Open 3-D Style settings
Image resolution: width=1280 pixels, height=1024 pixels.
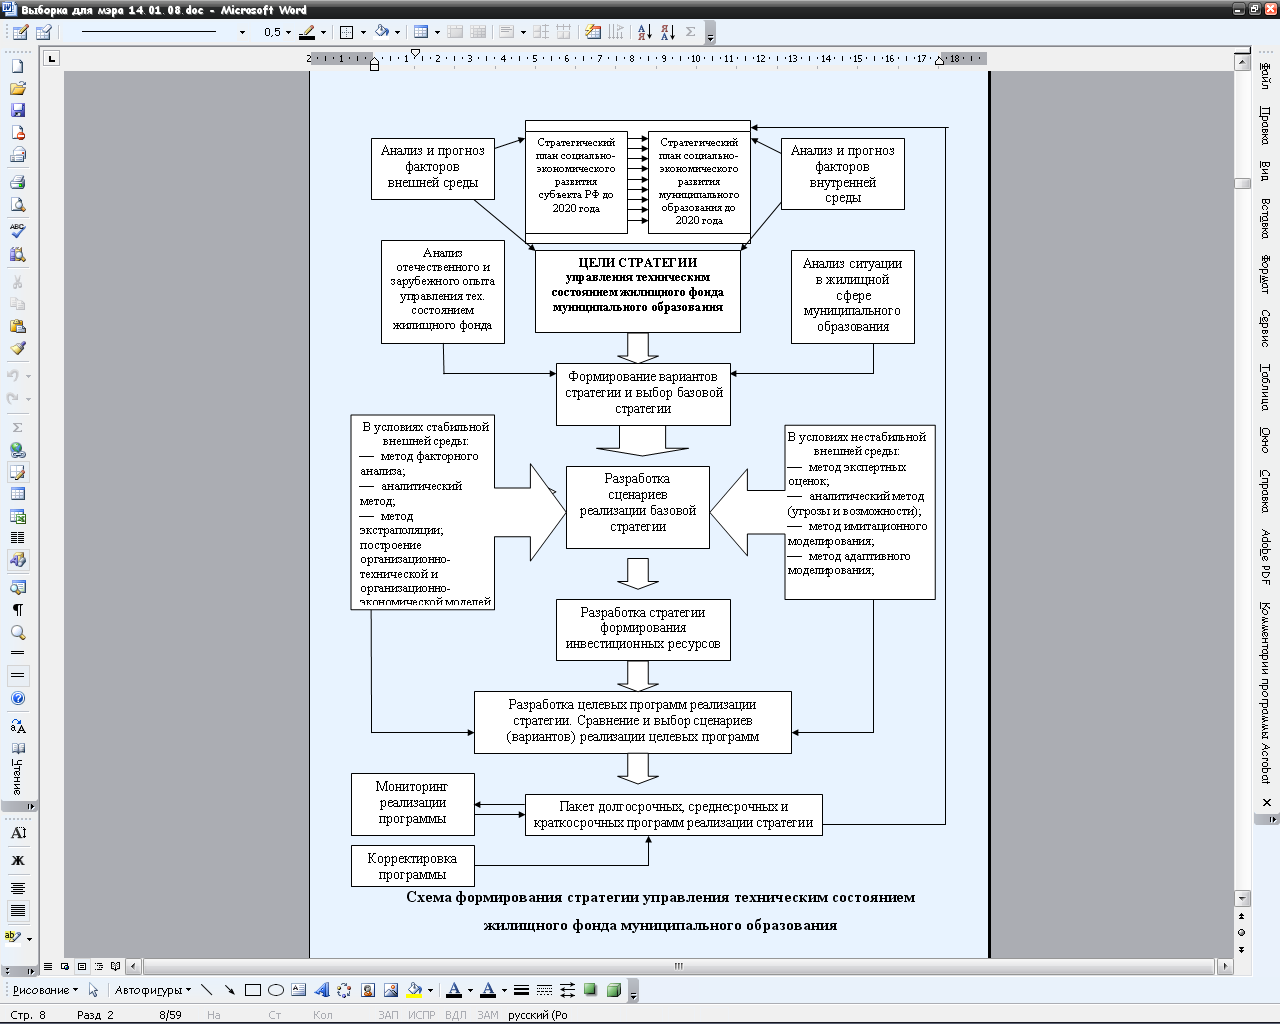pos(613,990)
